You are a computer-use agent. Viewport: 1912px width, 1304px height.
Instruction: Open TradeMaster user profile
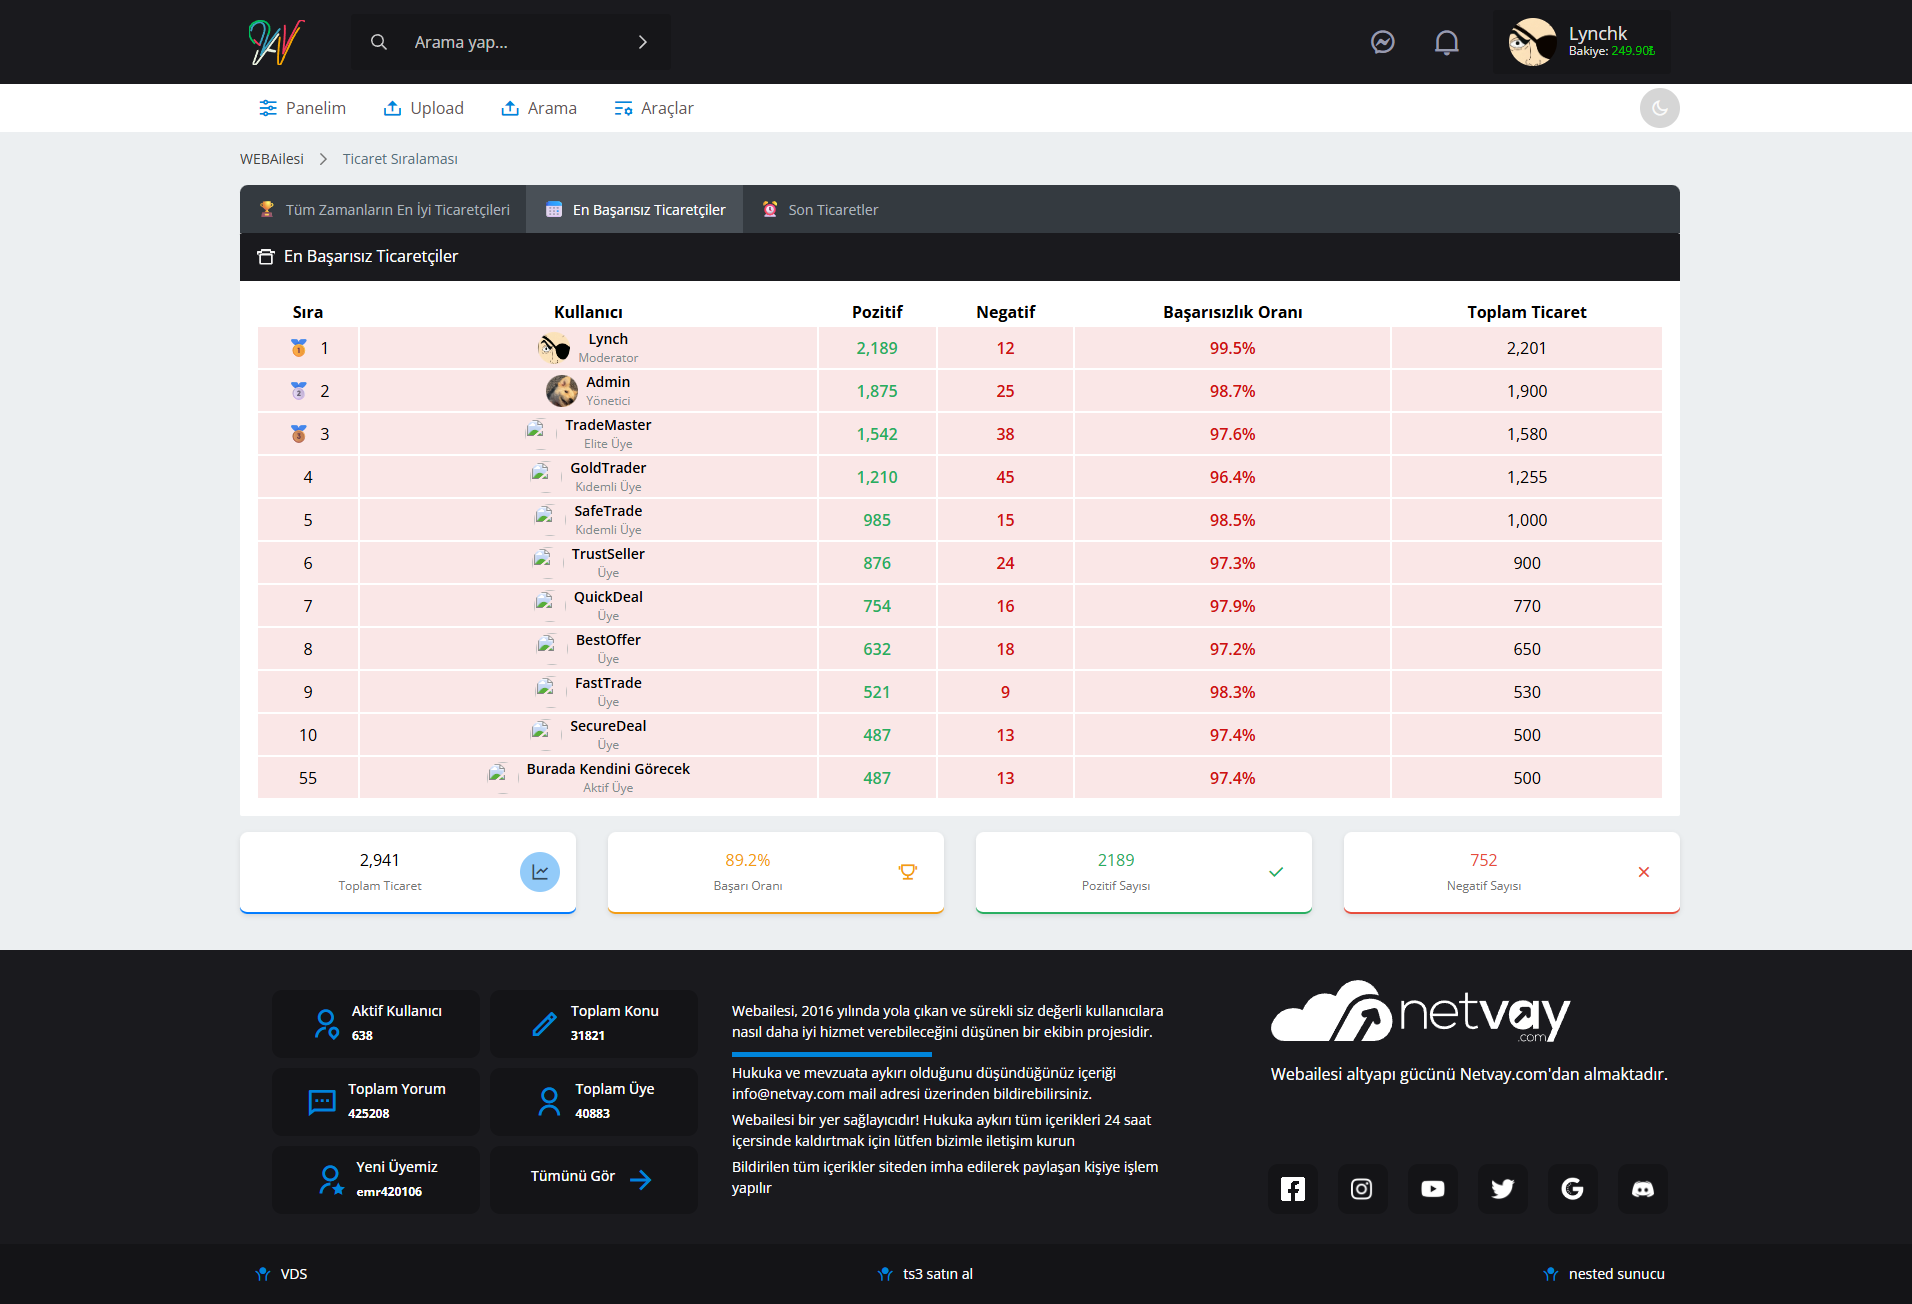click(608, 425)
